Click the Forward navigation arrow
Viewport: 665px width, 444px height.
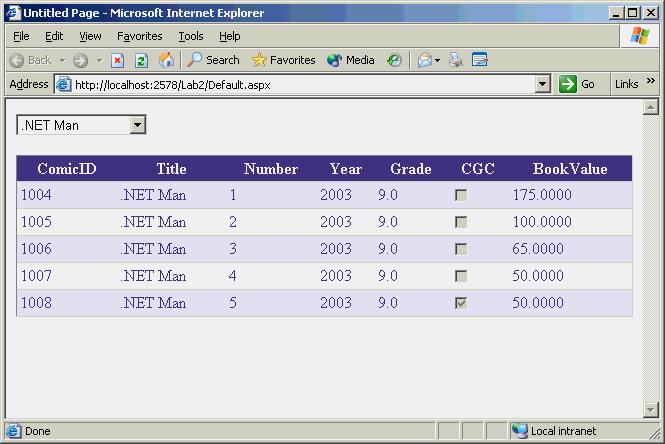[x=80, y=60]
